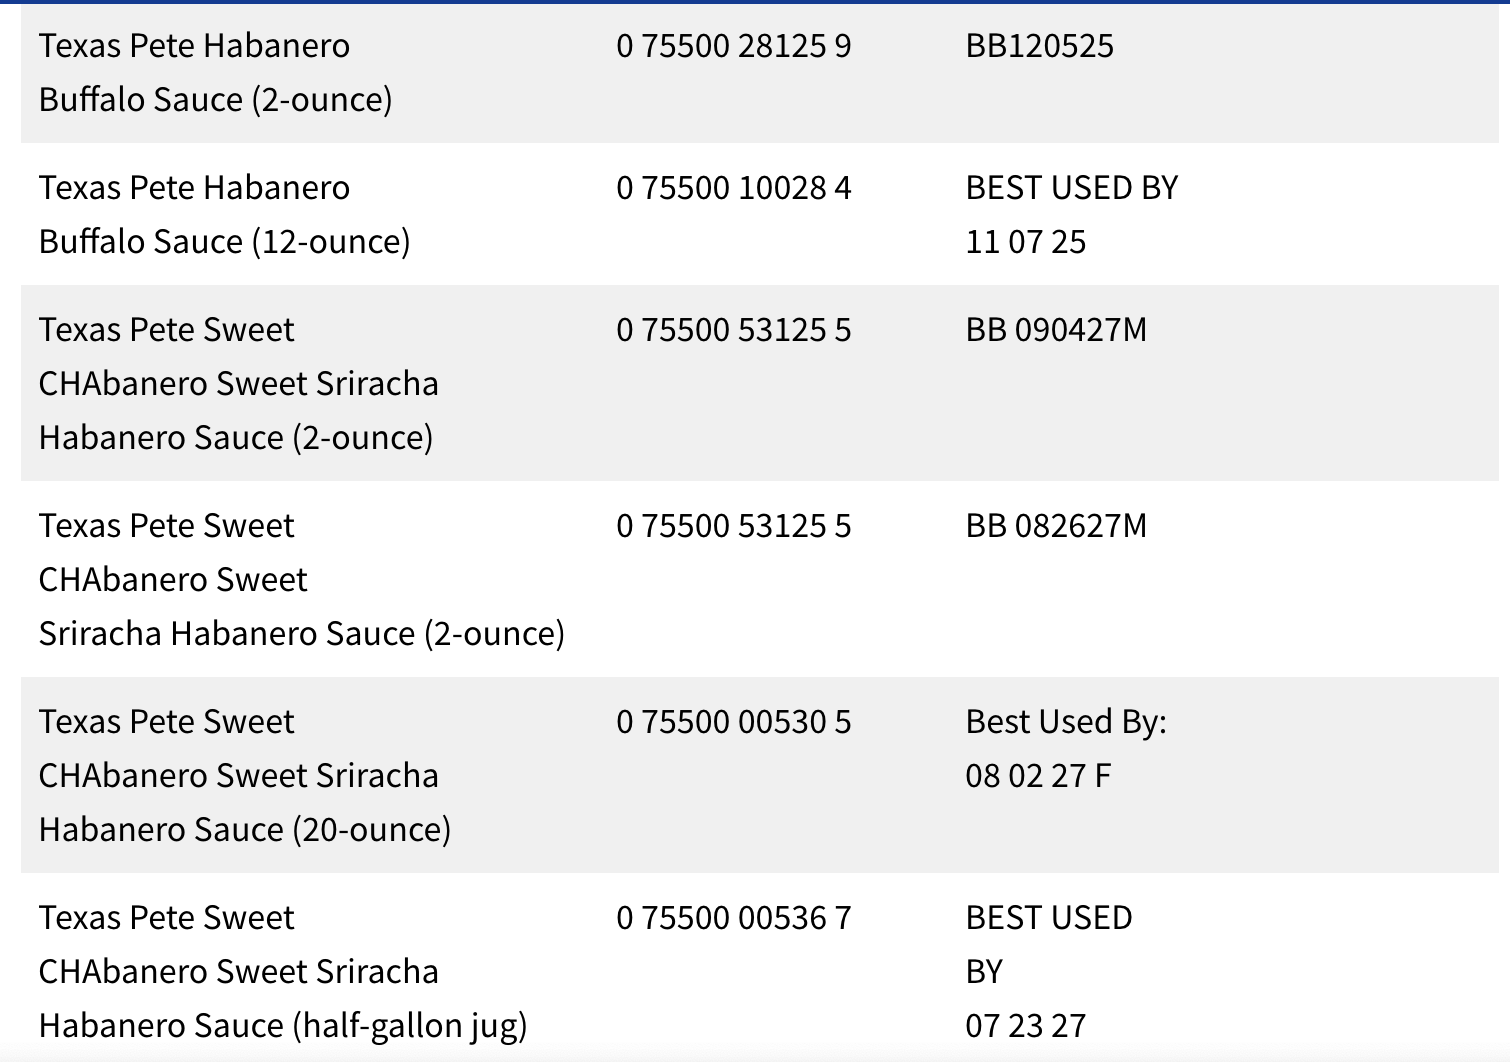This screenshot has height=1062, width=1510.
Task: Click UPC number 0 75500 10028 4
Action: [733, 188]
